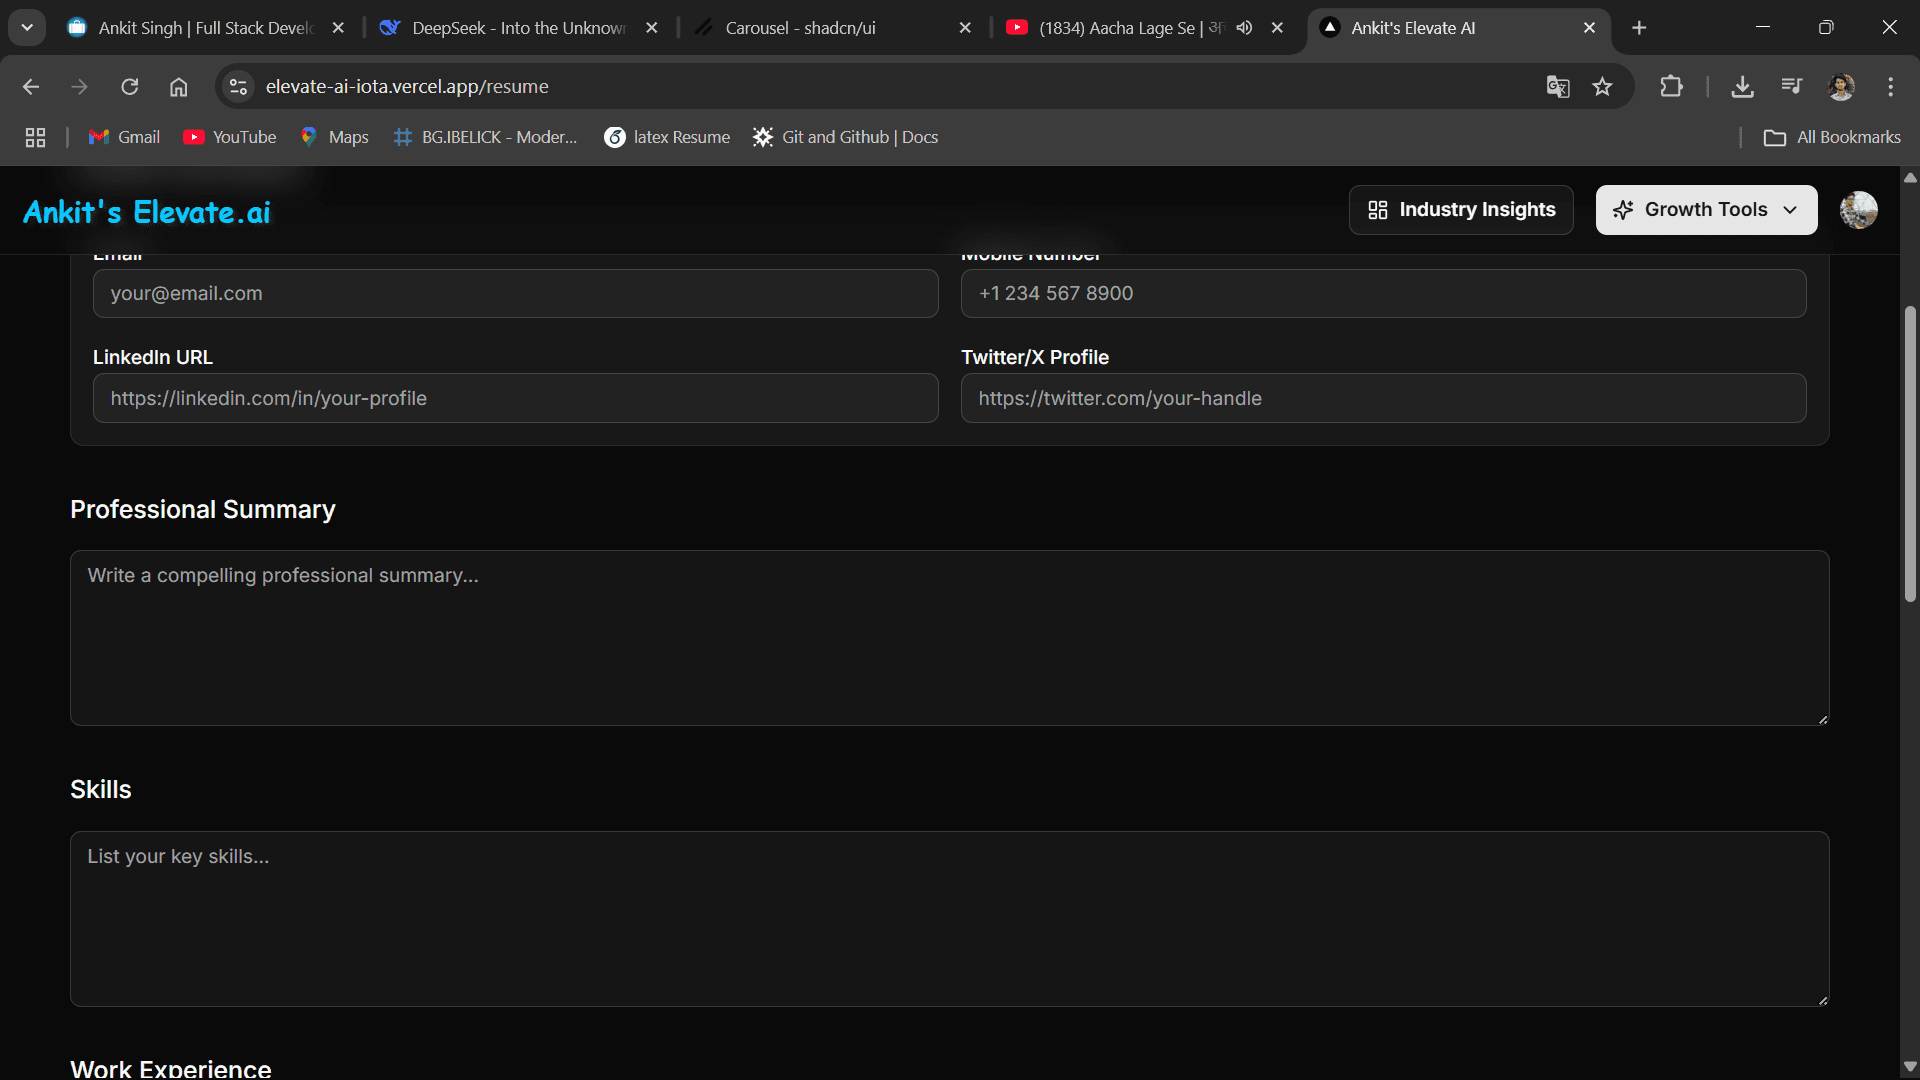Open the user avatar in site header

click(x=1858, y=210)
